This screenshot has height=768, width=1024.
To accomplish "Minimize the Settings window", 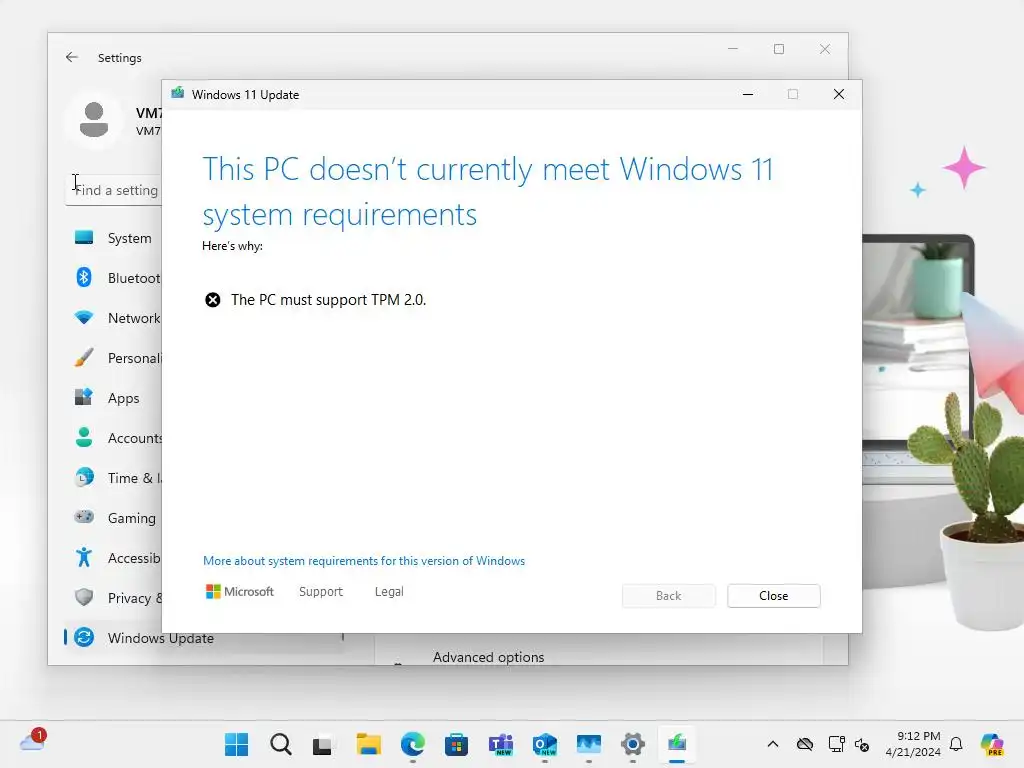I will (733, 49).
